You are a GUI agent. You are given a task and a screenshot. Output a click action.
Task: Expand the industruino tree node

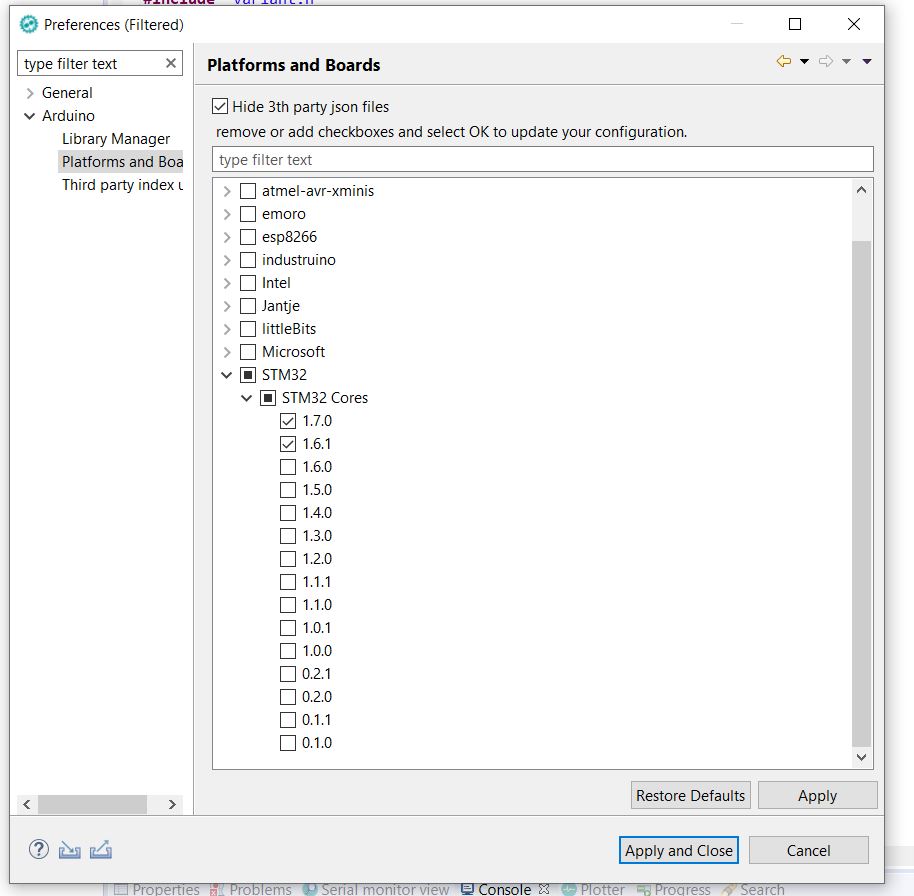pos(227,261)
